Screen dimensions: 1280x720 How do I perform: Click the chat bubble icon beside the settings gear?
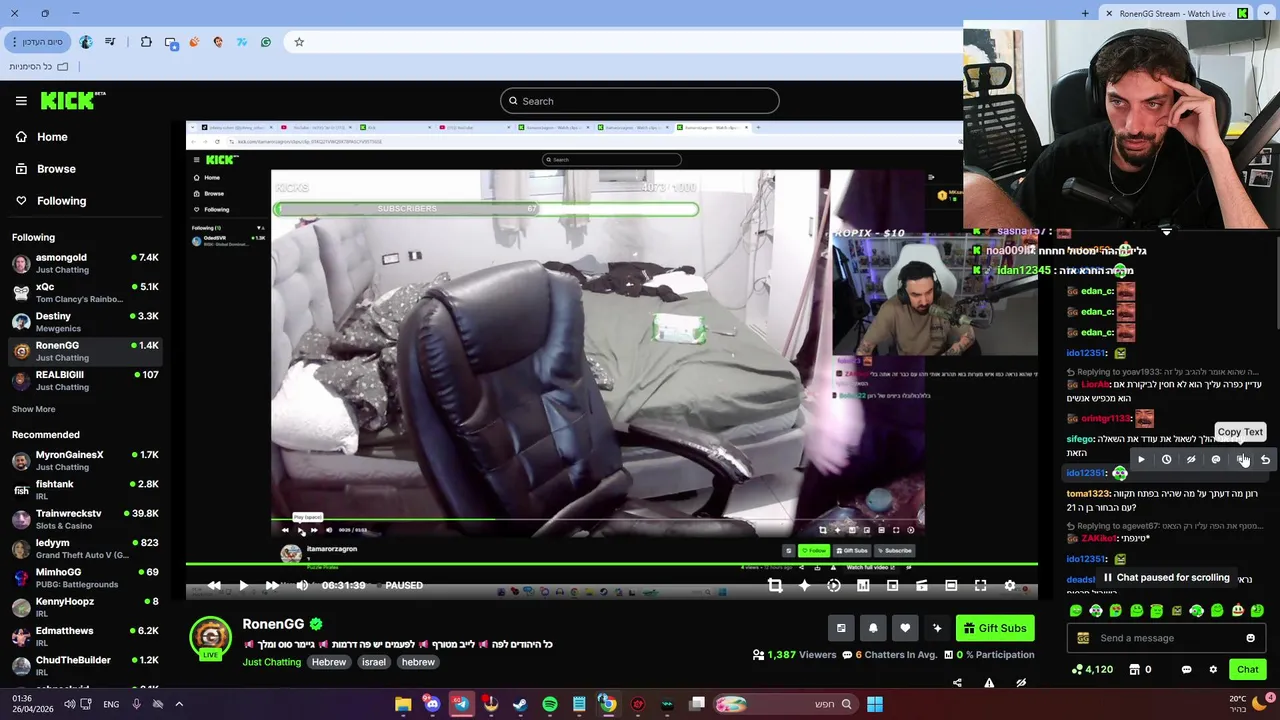click(x=1187, y=670)
